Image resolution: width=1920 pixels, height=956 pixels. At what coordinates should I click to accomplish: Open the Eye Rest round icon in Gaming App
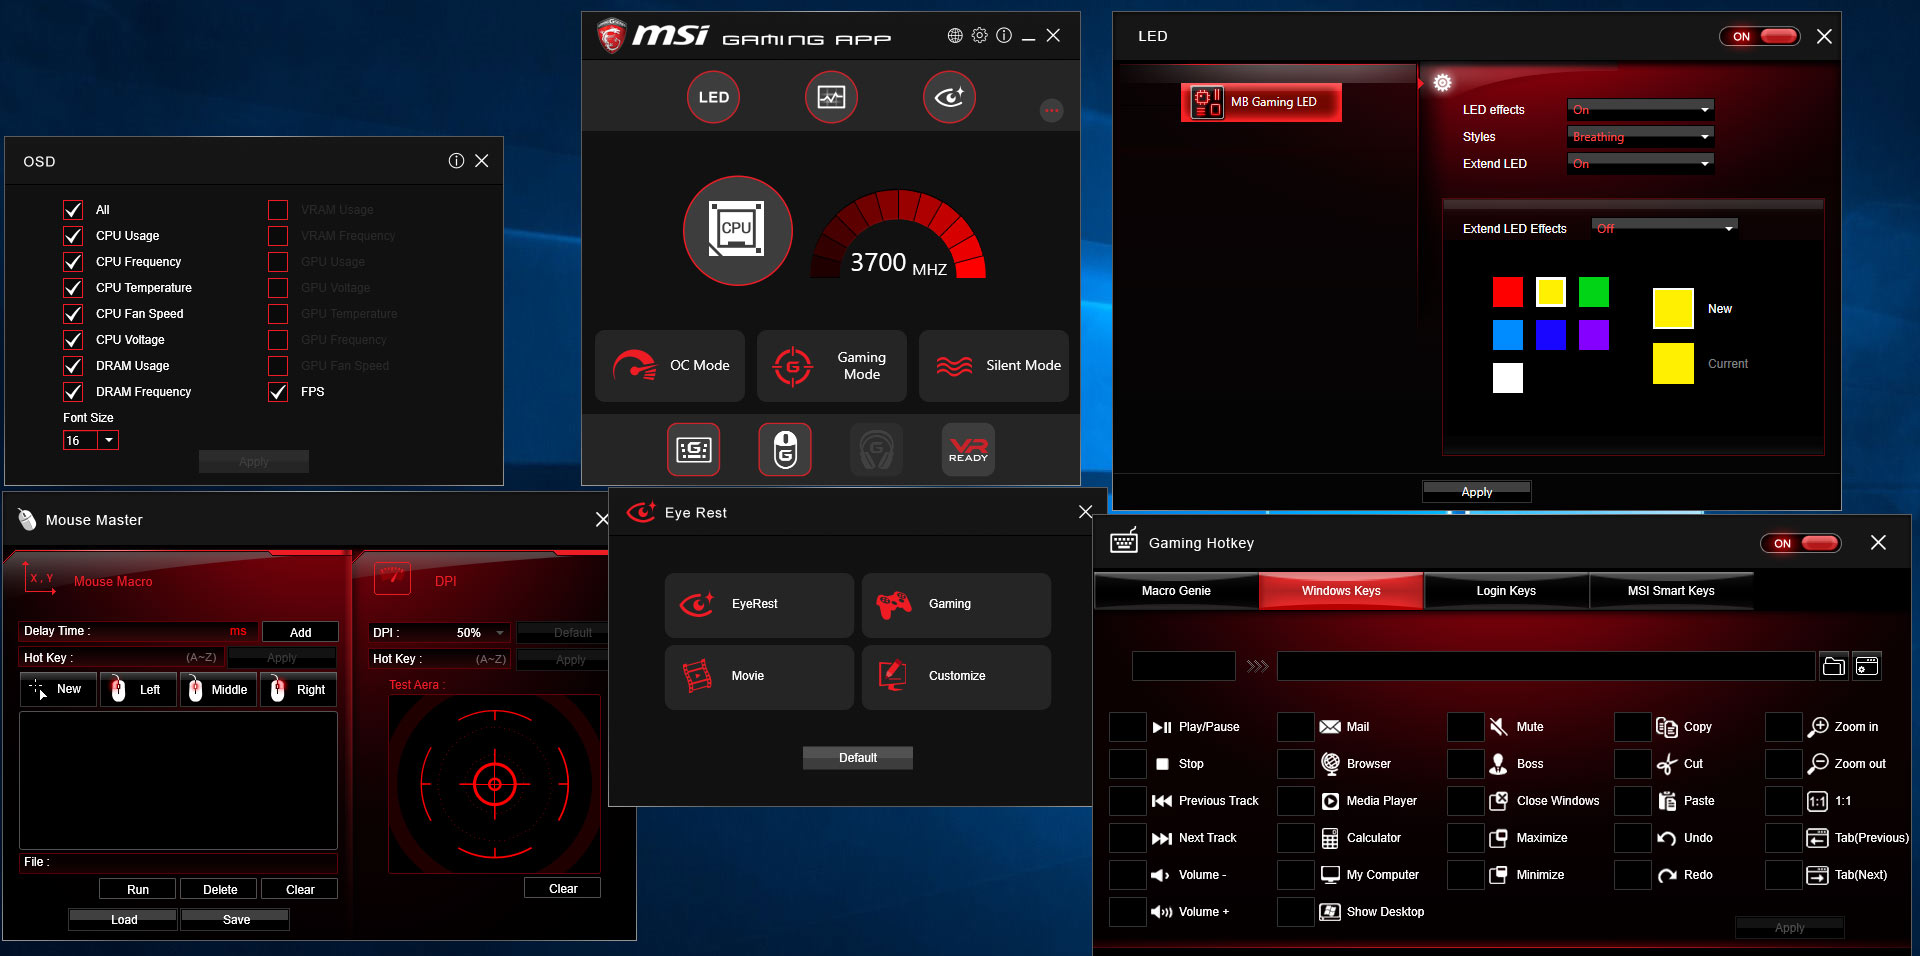pos(949,97)
